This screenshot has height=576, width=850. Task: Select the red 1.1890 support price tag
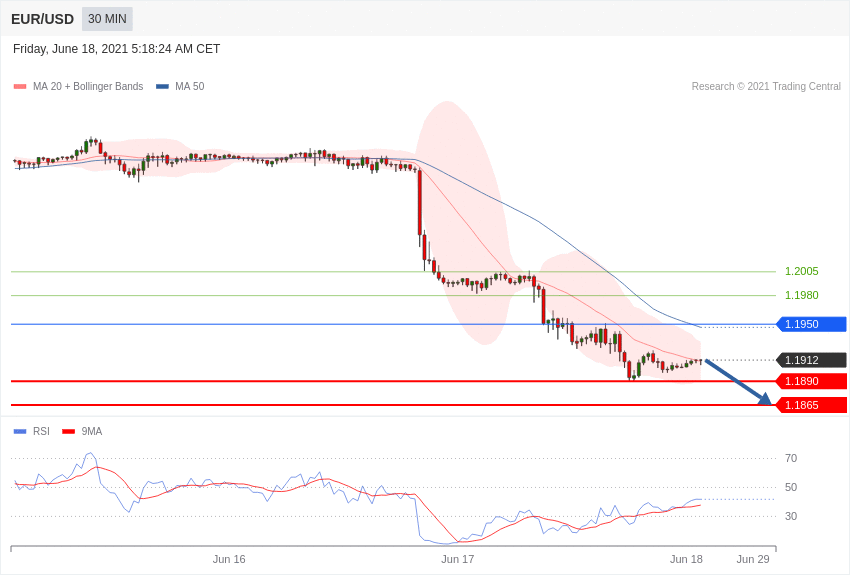point(811,381)
